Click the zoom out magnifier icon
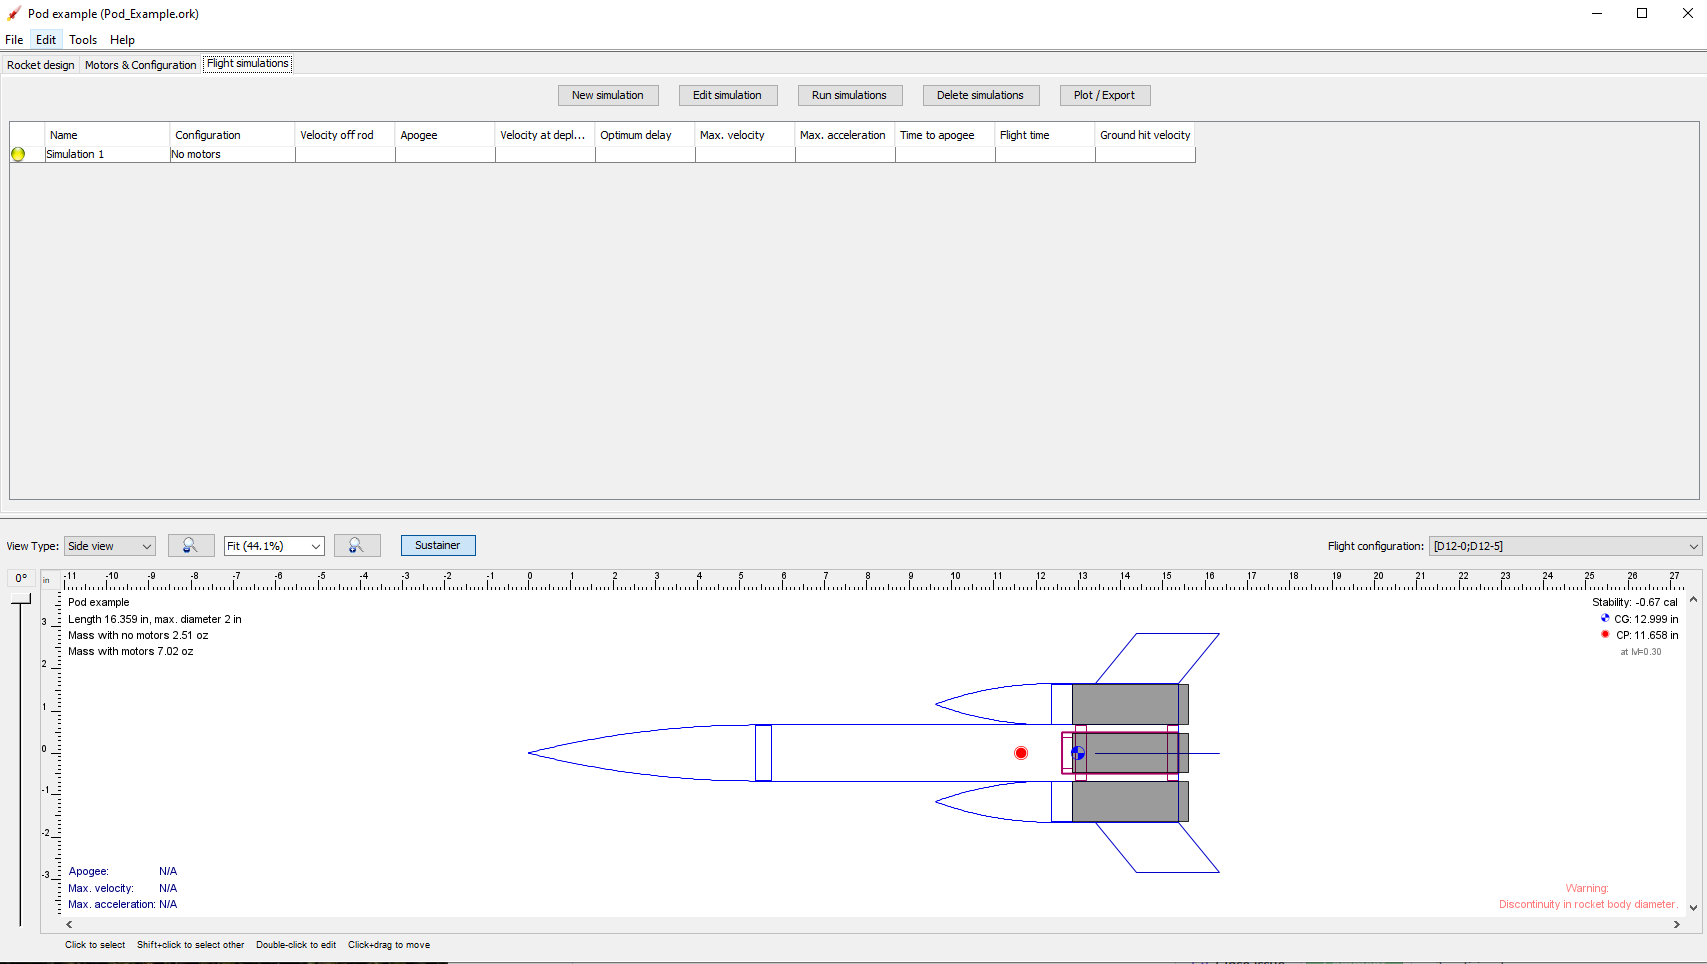 click(x=191, y=545)
